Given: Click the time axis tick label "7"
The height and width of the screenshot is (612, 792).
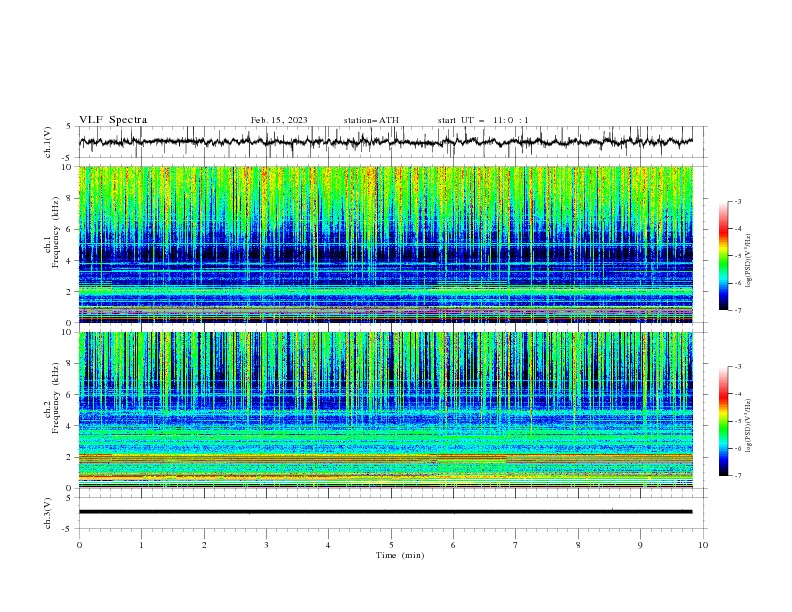Looking at the screenshot, I should pyautogui.click(x=516, y=545).
